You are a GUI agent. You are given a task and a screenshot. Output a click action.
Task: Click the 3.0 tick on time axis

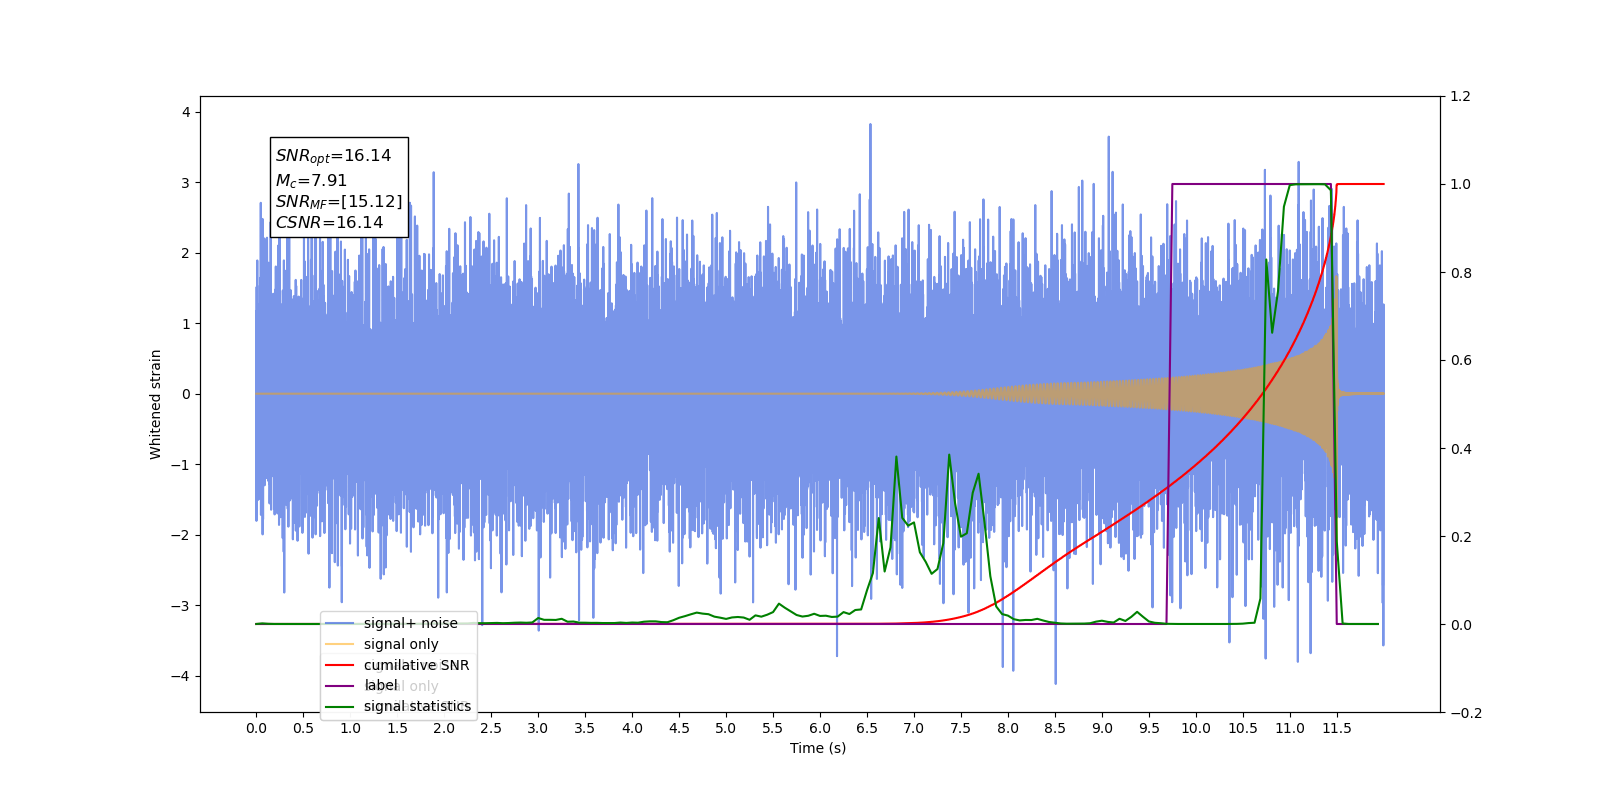pyautogui.click(x=538, y=728)
